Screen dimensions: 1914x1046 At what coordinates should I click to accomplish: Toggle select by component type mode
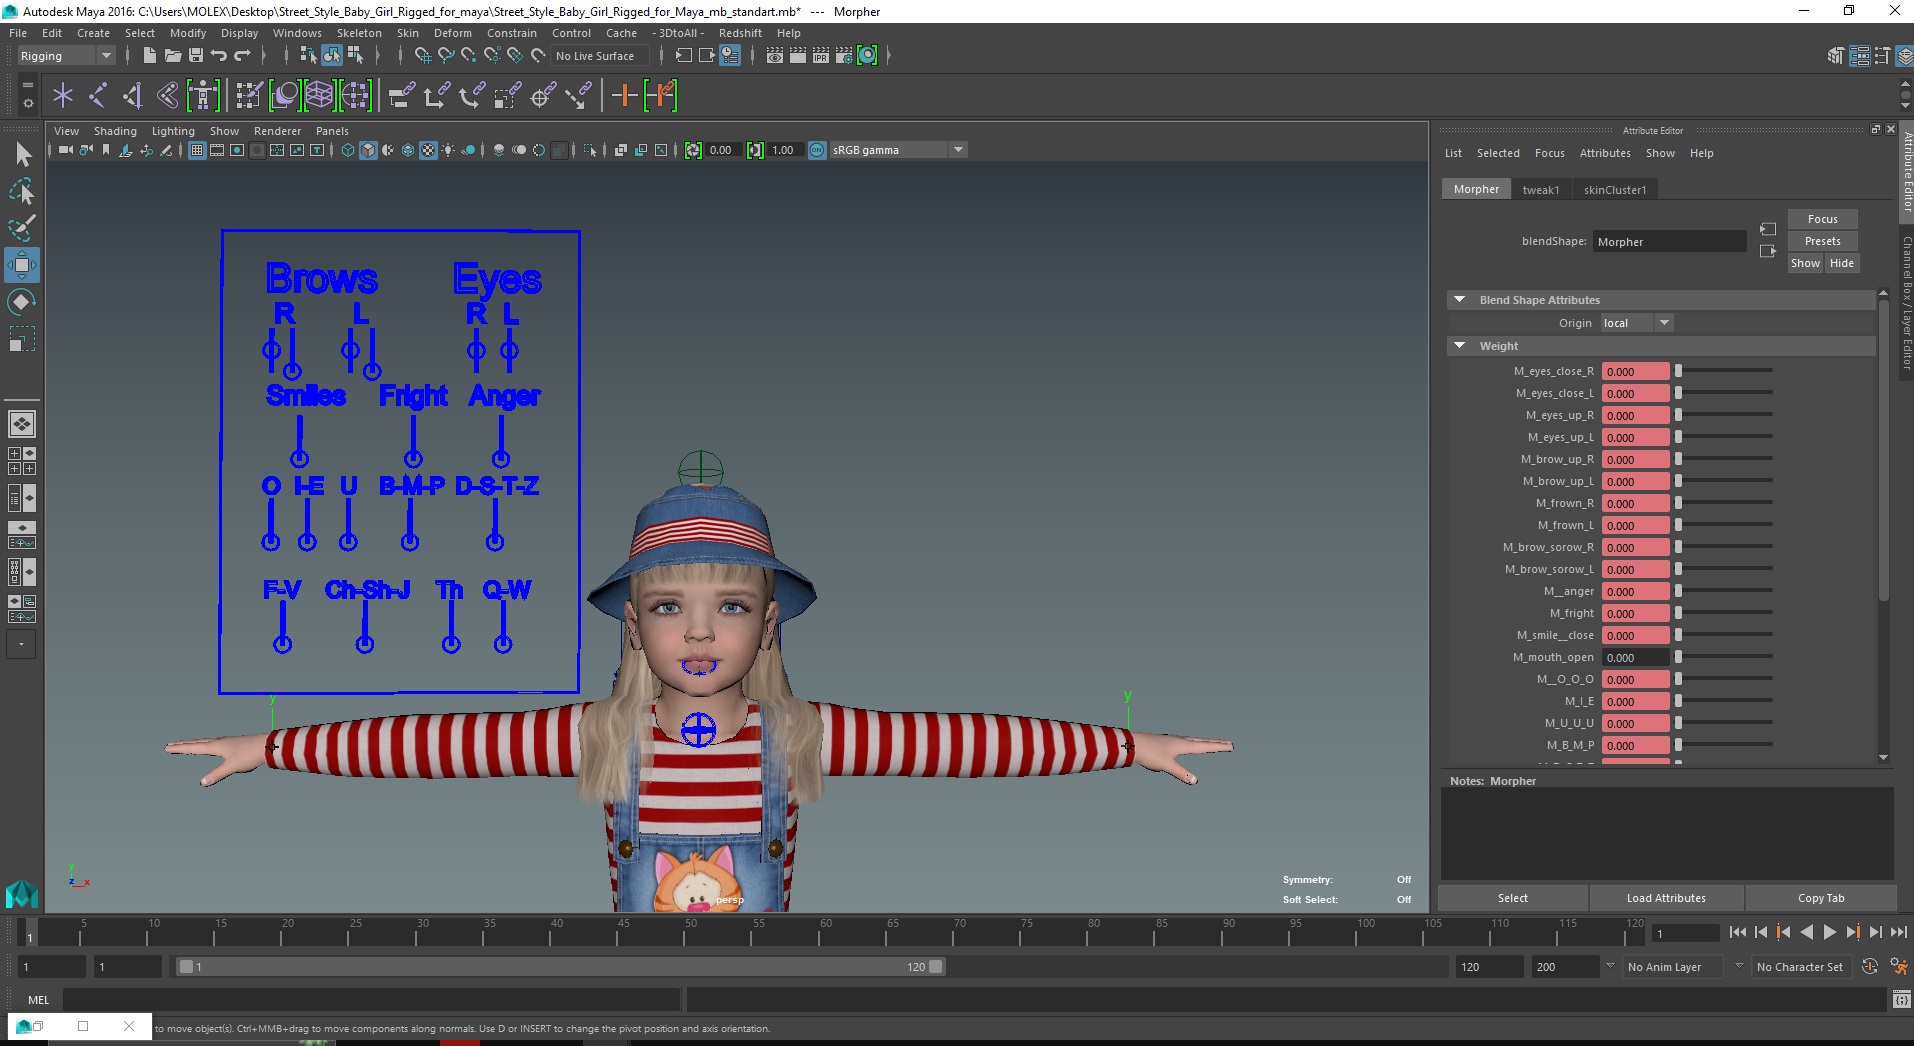click(x=355, y=55)
